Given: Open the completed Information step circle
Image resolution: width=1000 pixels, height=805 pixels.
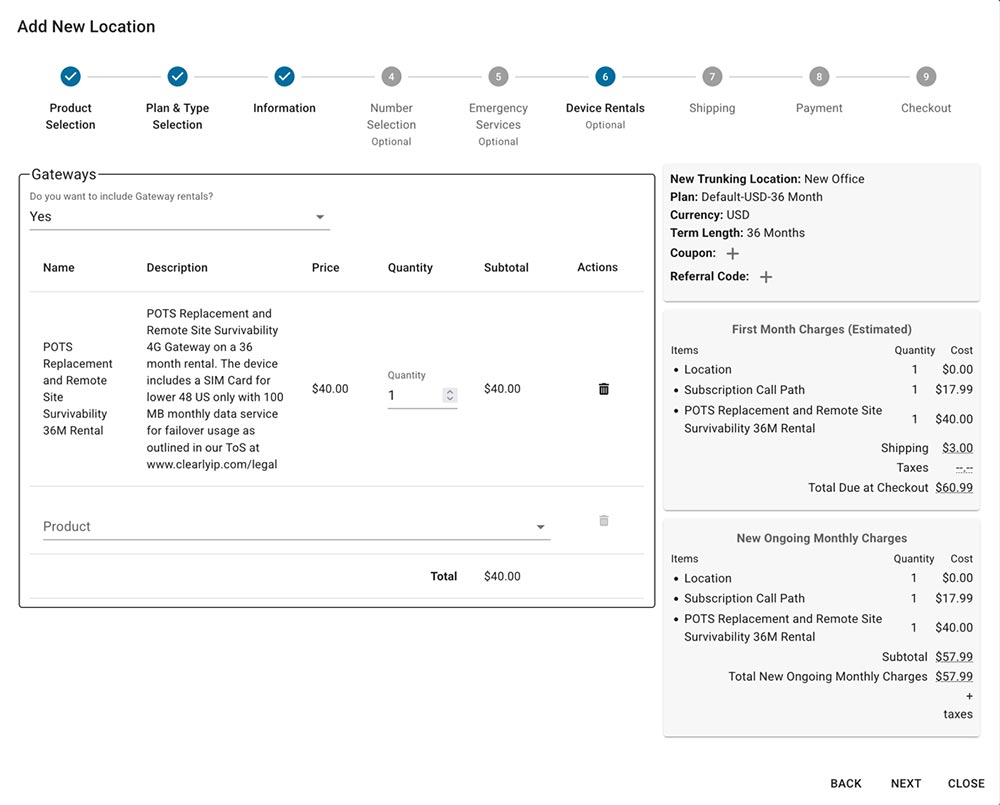Looking at the screenshot, I should pyautogui.click(x=284, y=77).
